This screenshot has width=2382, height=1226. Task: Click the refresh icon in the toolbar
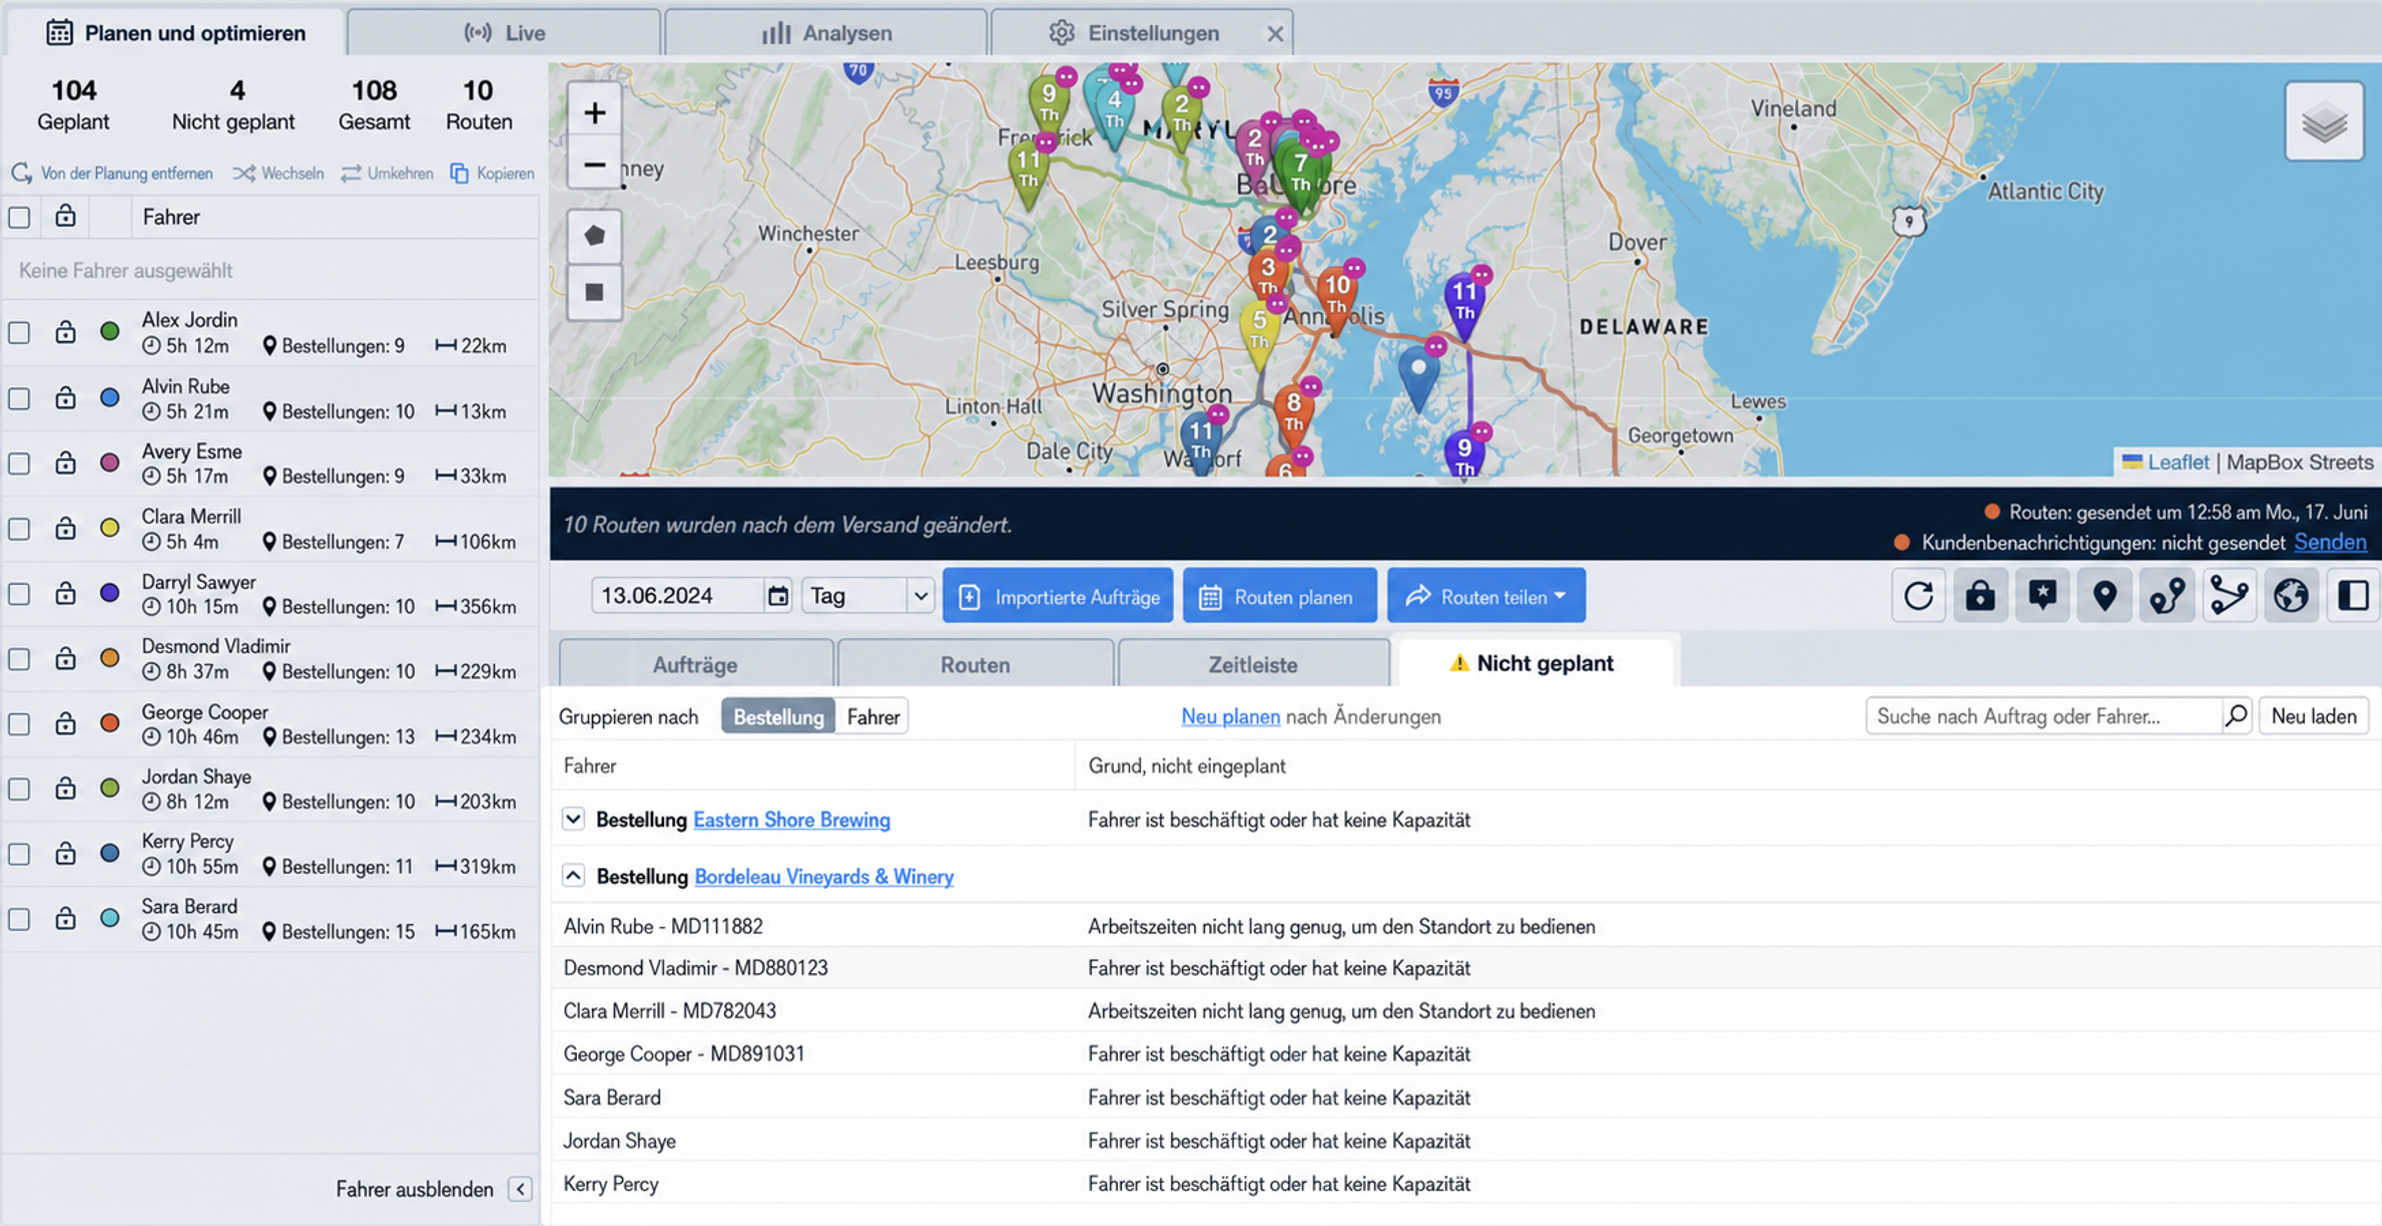[x=1918, y=596]
